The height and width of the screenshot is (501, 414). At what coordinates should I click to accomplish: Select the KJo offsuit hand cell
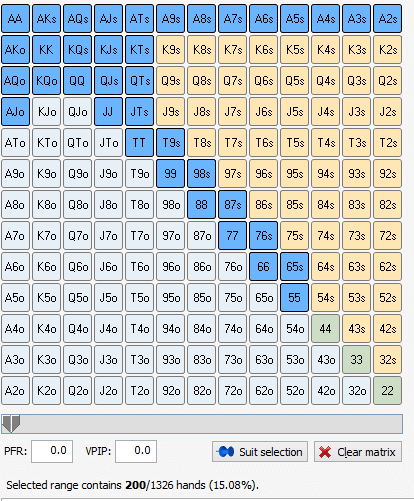[x=46, y=112]
